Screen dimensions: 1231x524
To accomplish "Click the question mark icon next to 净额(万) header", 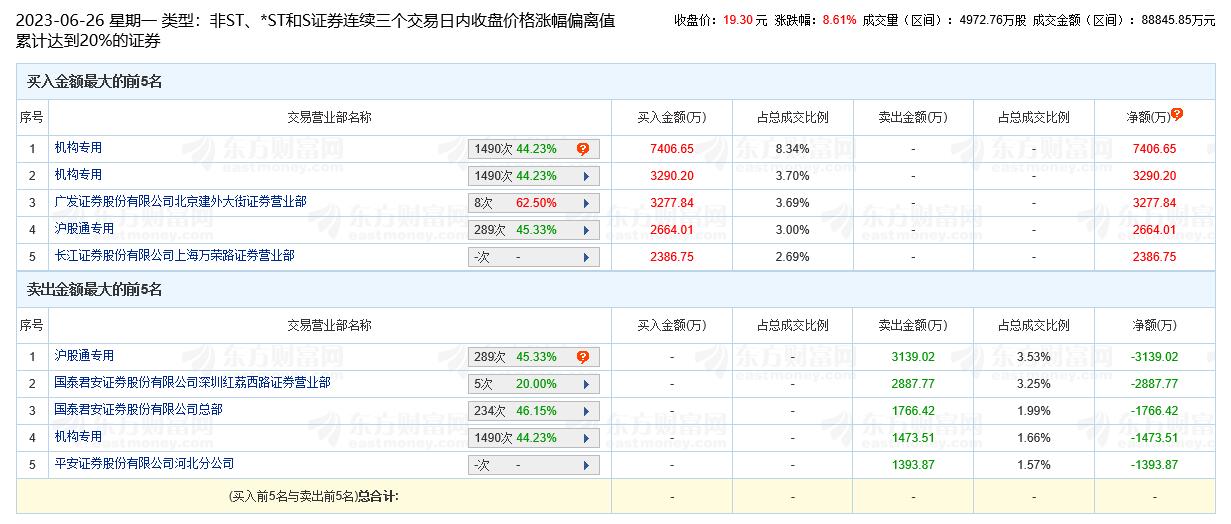I will (x=1177, y=114).
